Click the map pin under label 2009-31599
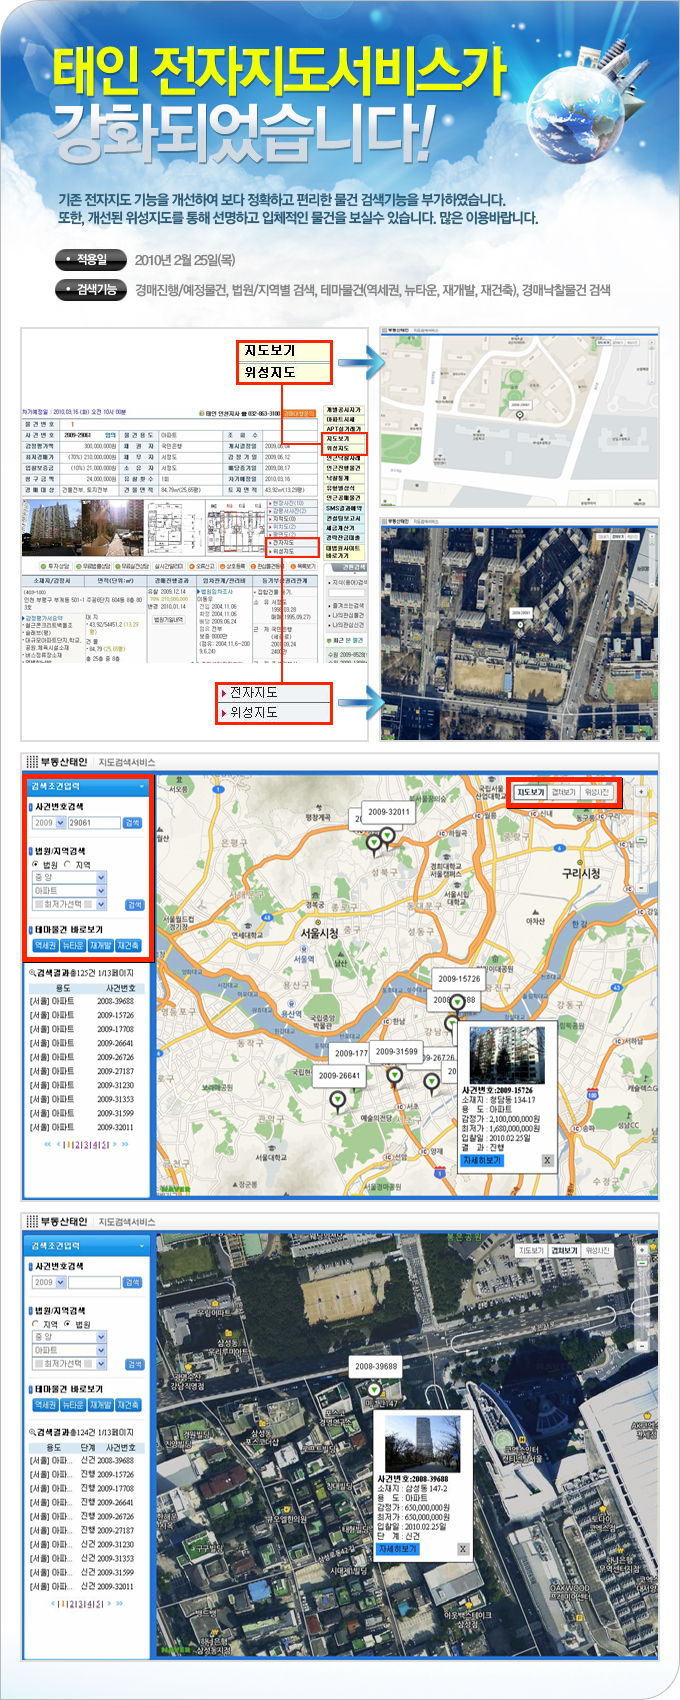The image size is (680, 1700). (x=395, y=1076)
